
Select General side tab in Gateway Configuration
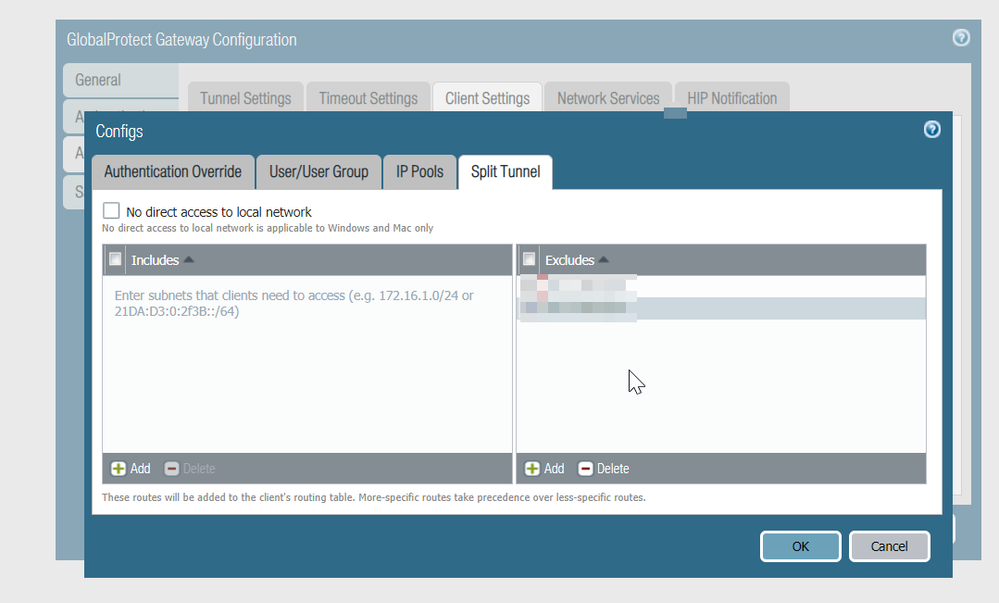click(x=120, y=80)
